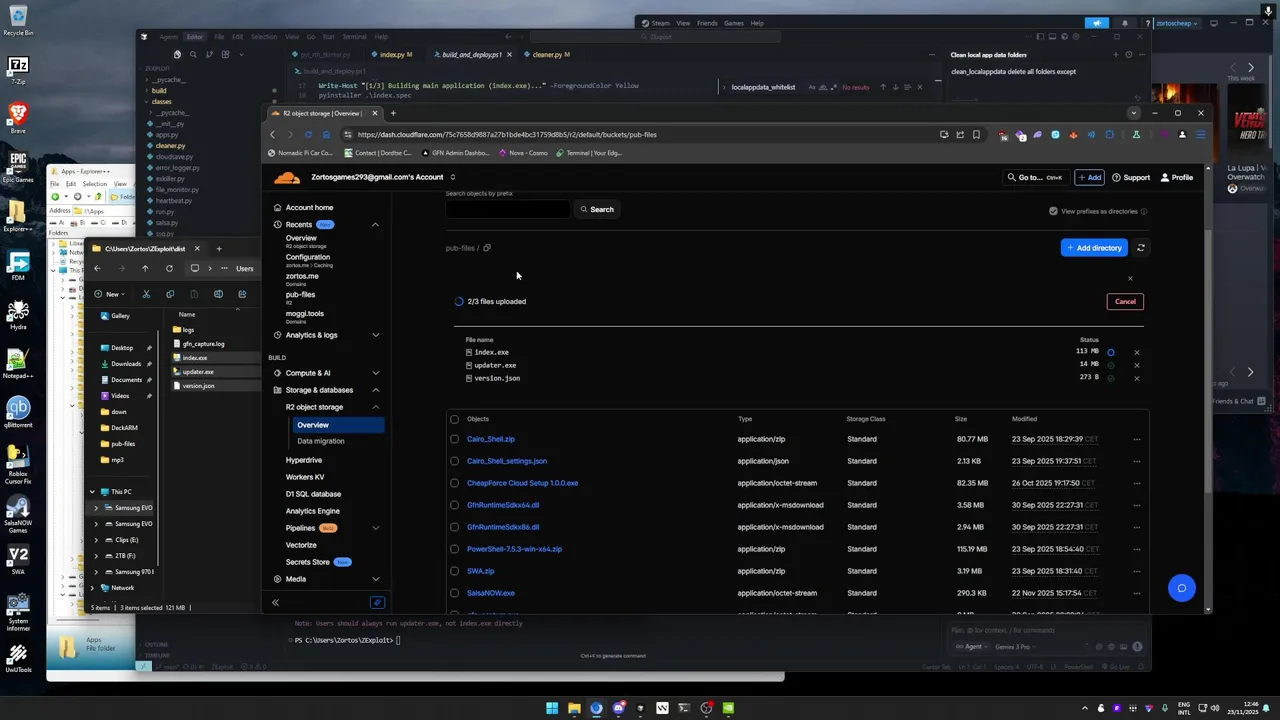1280x720 pixels.
Task: Go to Account home
Action: (309, 208)
